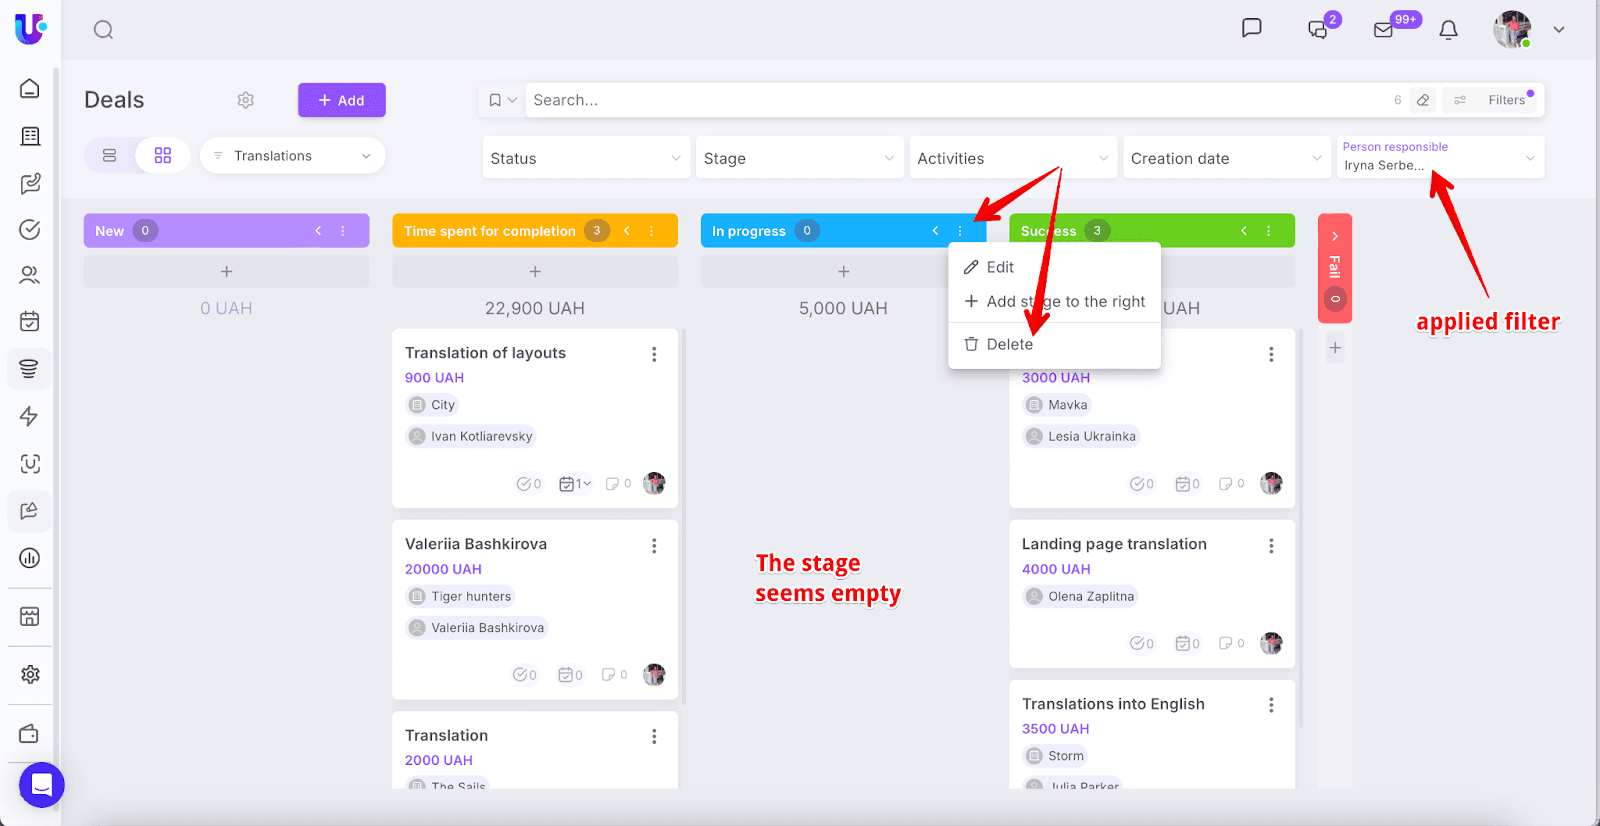Open the Person responsible filter dropdown
Image resolution: width=1600 pixels, height=826 pixels.
(1441, 158)
